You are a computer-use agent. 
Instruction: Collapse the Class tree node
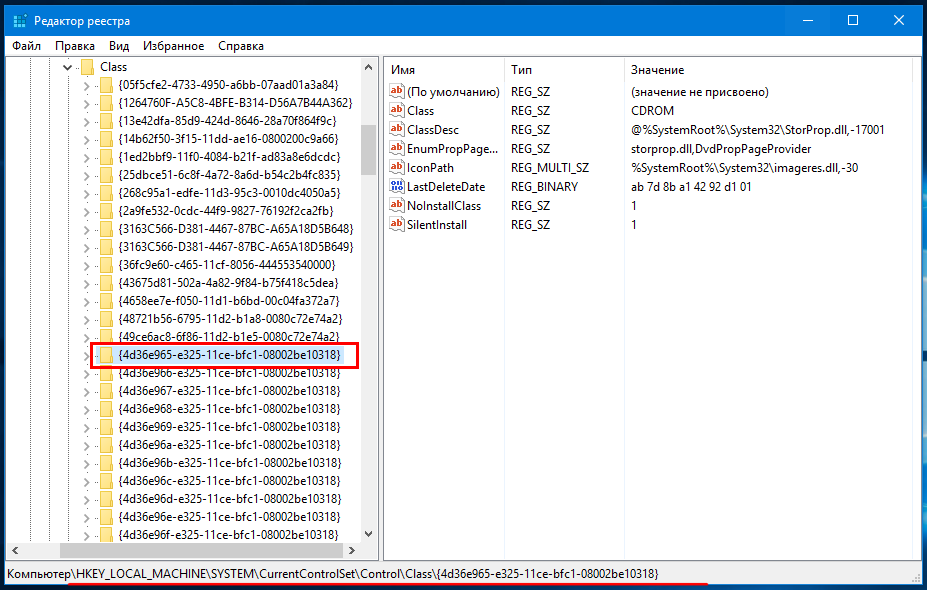(67, 67)
